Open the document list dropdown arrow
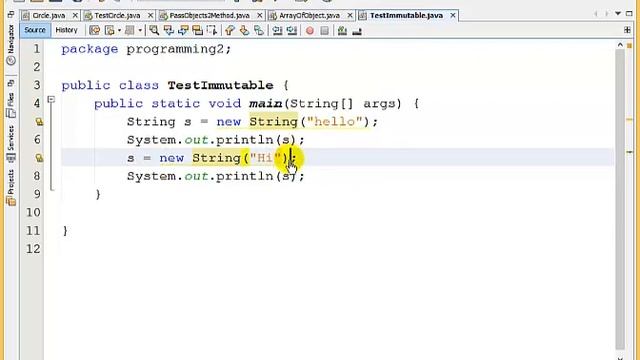The height and width of the screenshot is (360, 640). pyautogui.click(x=618, y=14)
